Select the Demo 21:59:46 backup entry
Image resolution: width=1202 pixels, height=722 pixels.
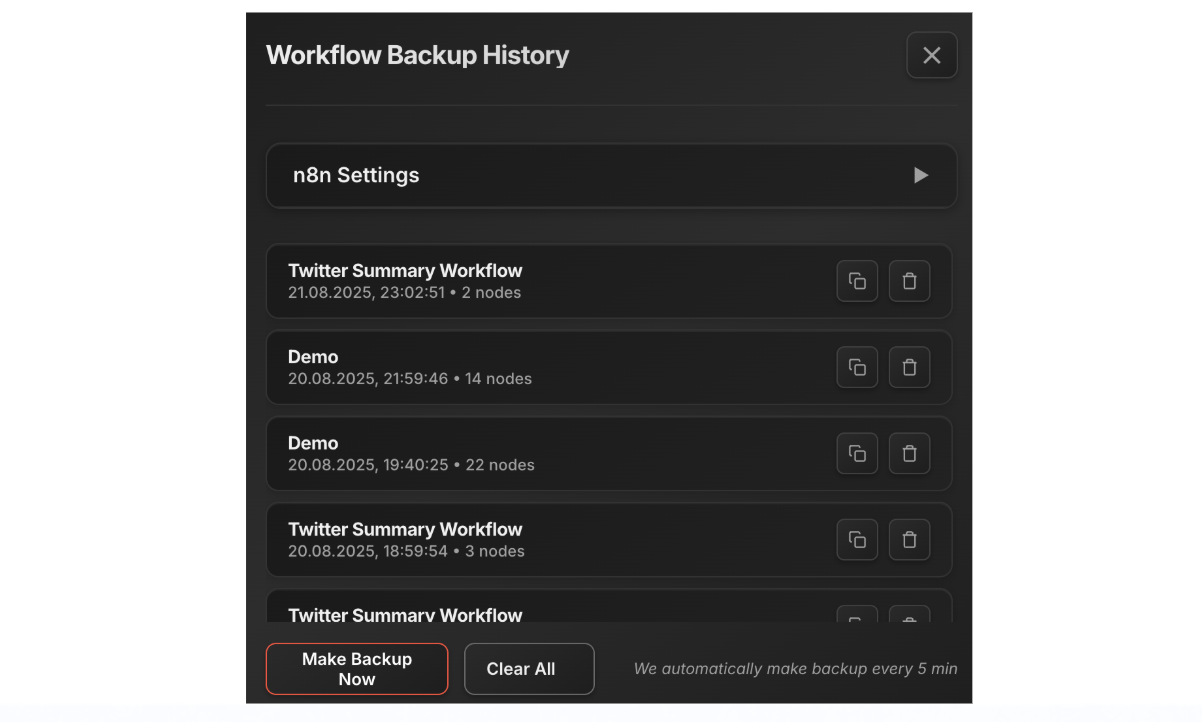click(609, 367)
